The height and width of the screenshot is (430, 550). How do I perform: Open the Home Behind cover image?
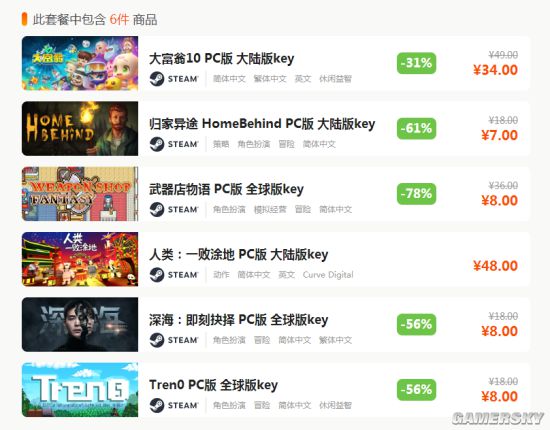click(x=80, y=128)
